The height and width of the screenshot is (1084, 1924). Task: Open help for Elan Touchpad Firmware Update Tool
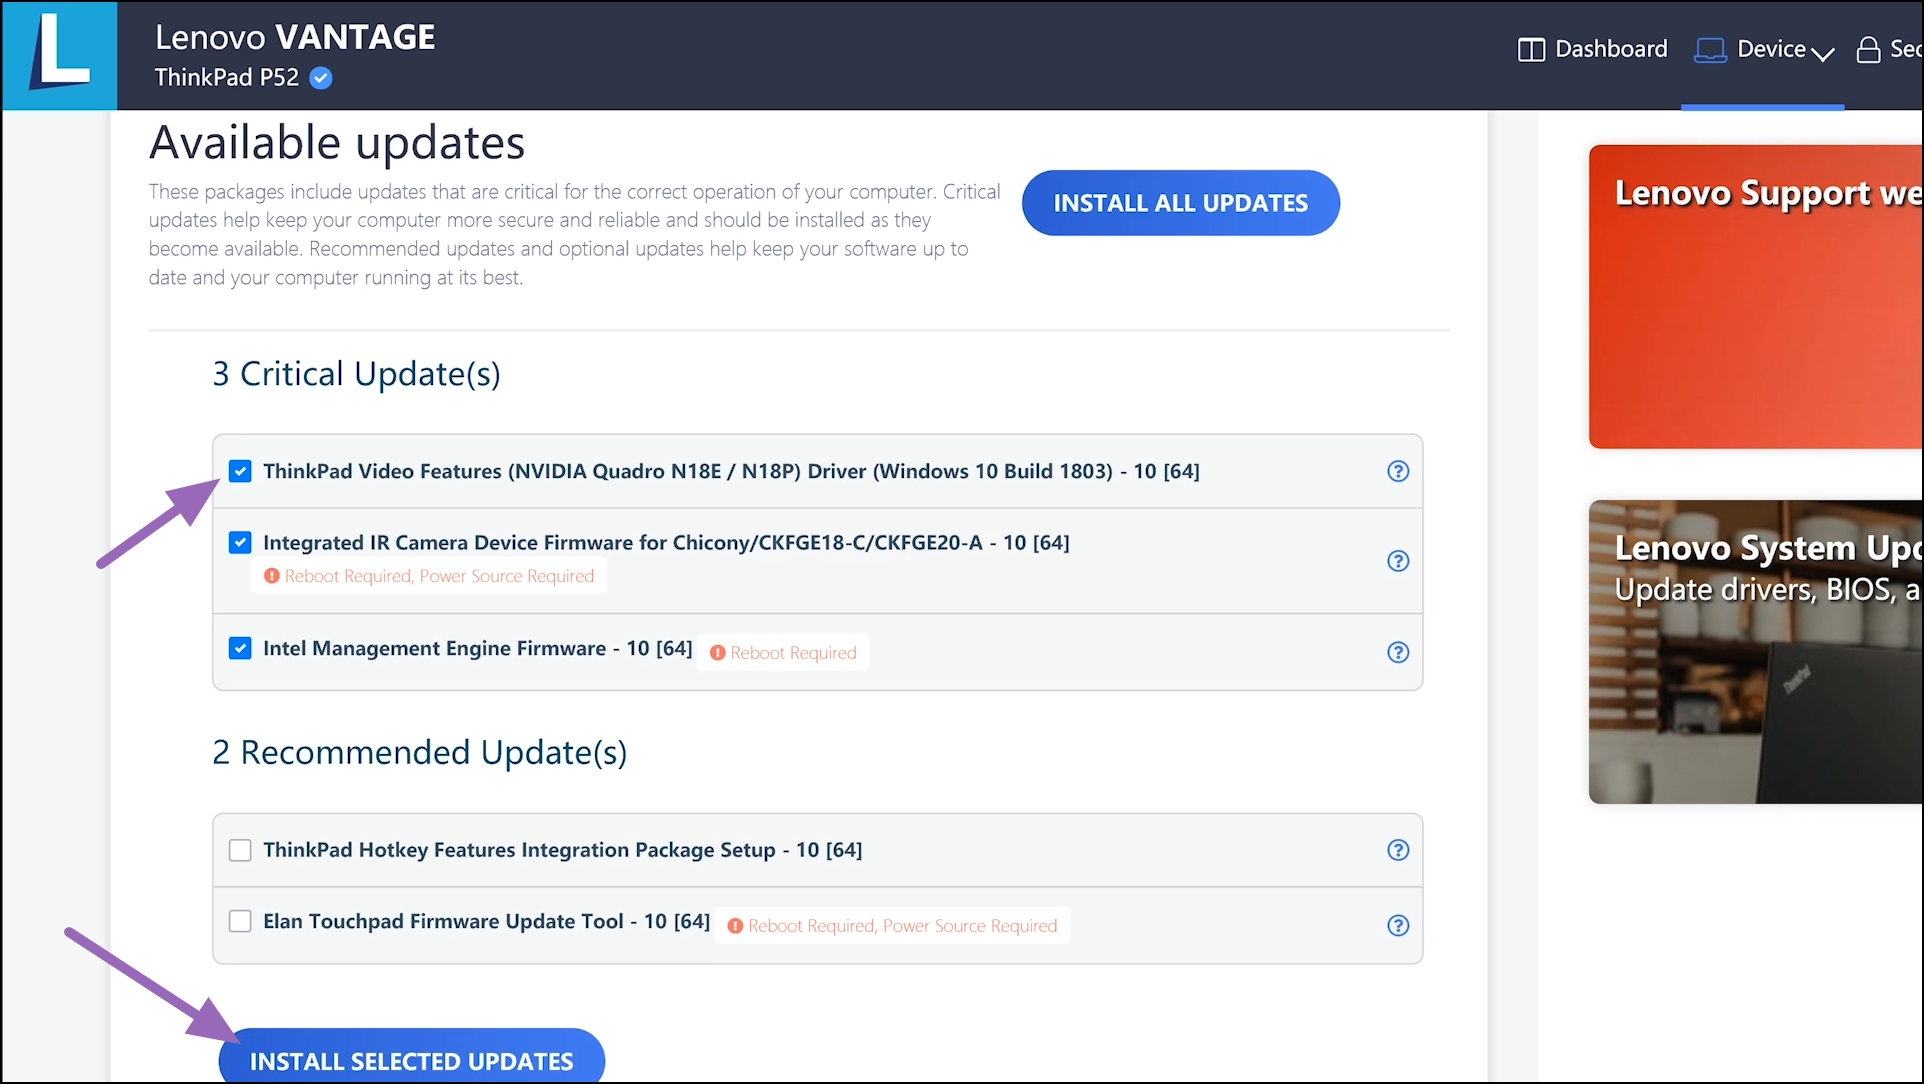click(1397, 925)
